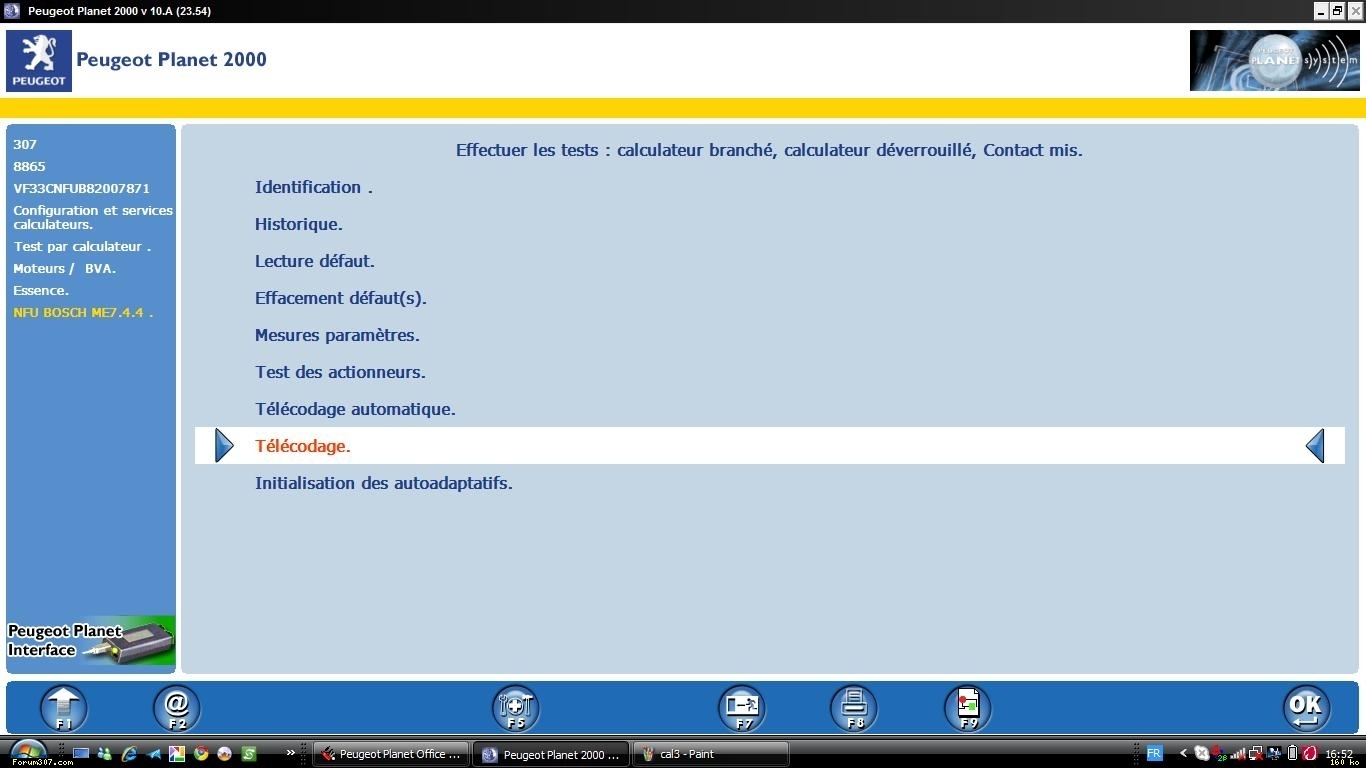The width and height of the screenshot is (1366, 768).
Task: Open the Historique entry
Action: coord(298,225)
